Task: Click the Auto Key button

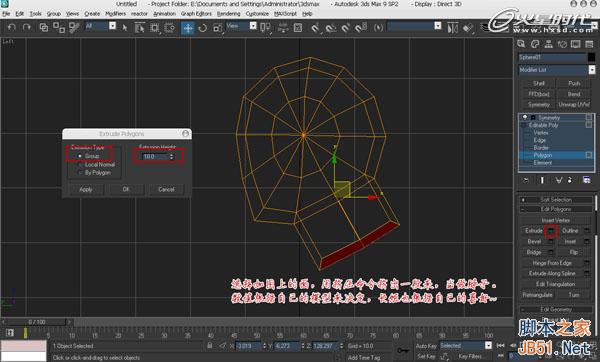Action: point(426,346)
